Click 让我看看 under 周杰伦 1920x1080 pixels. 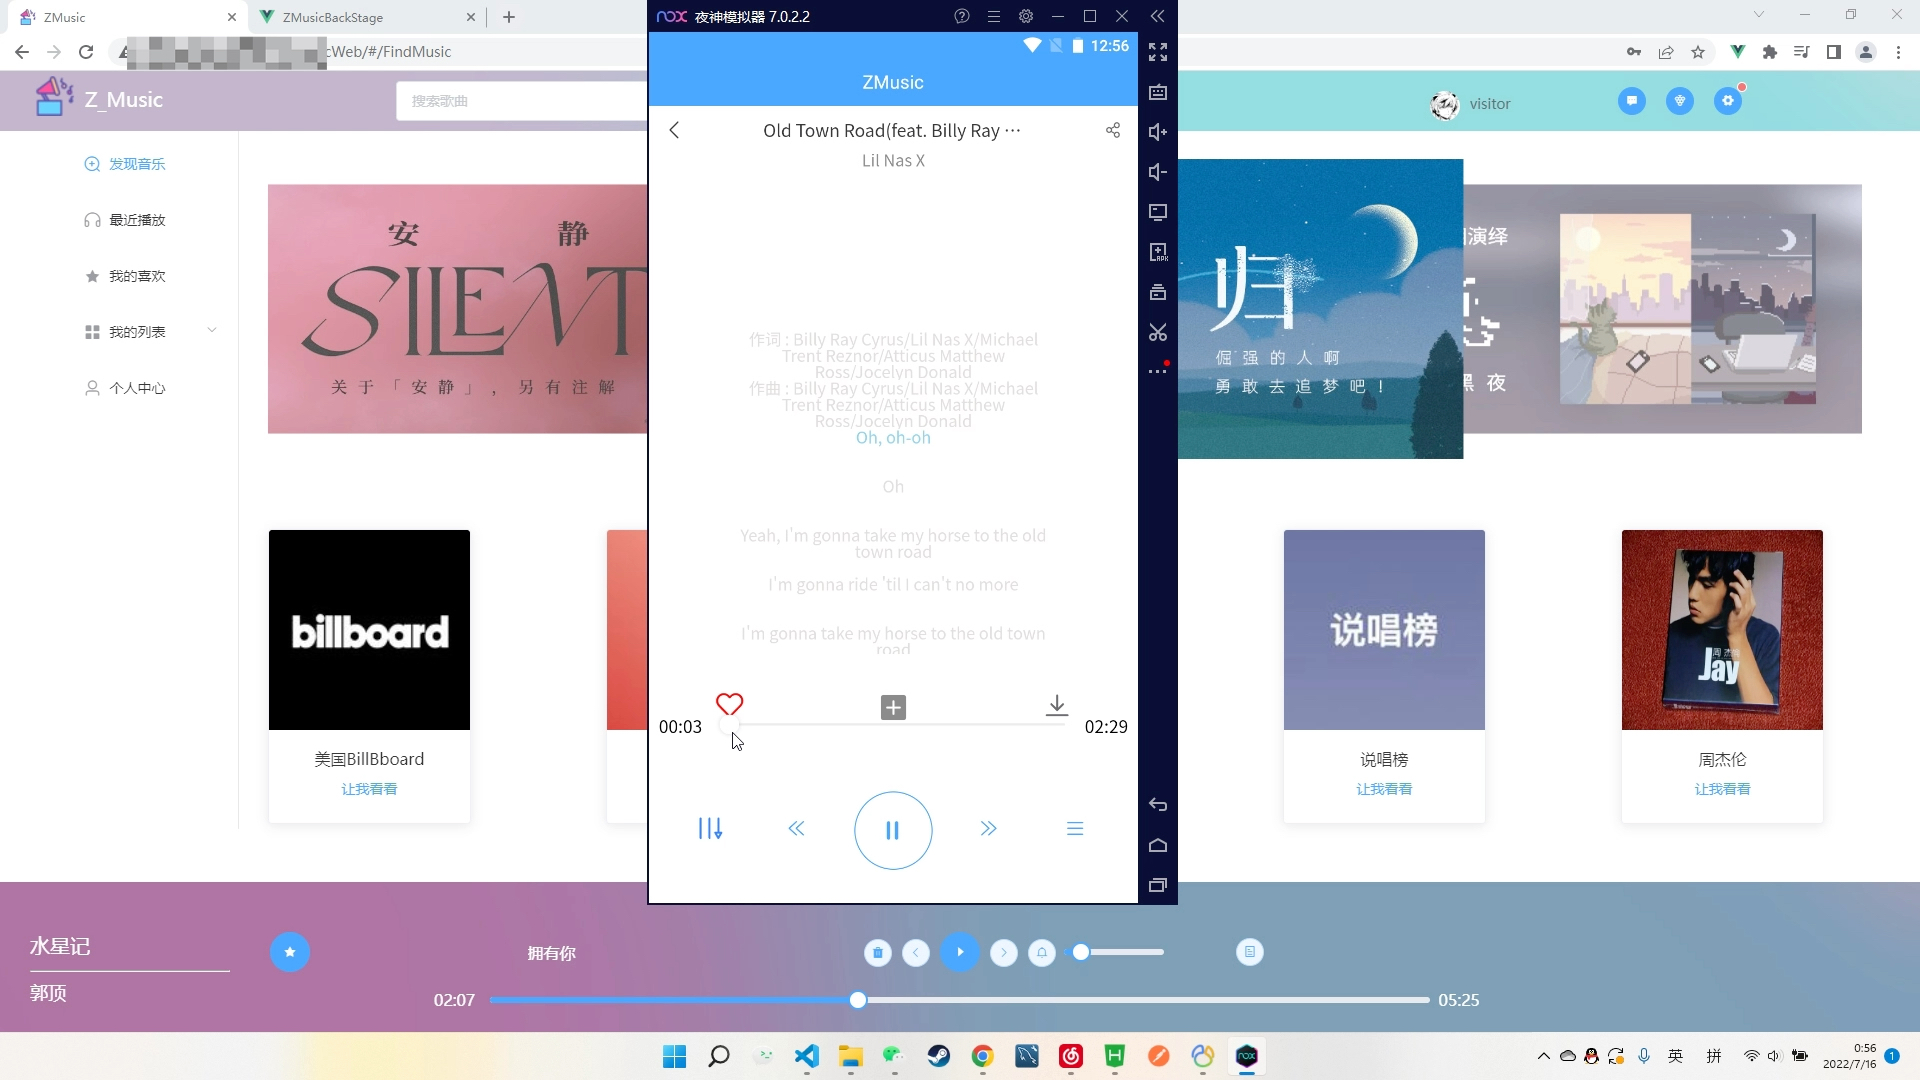1722,789
